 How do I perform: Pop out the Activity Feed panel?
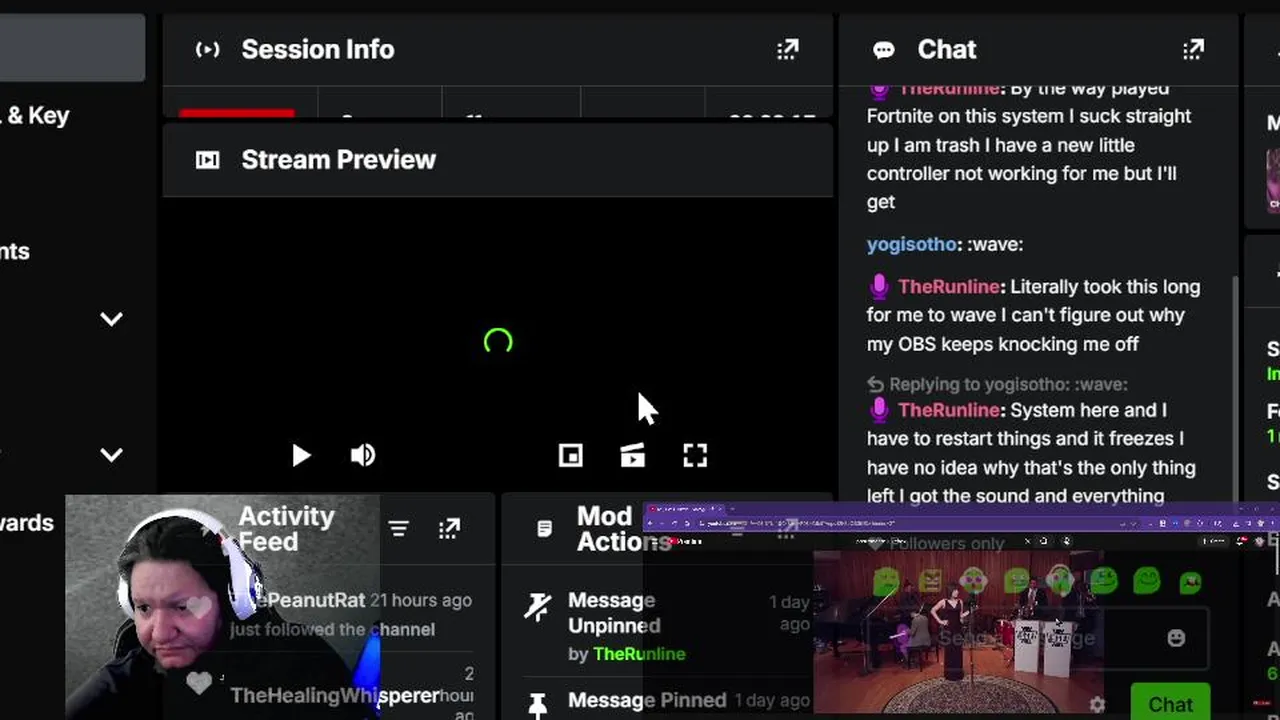(449, 529)
